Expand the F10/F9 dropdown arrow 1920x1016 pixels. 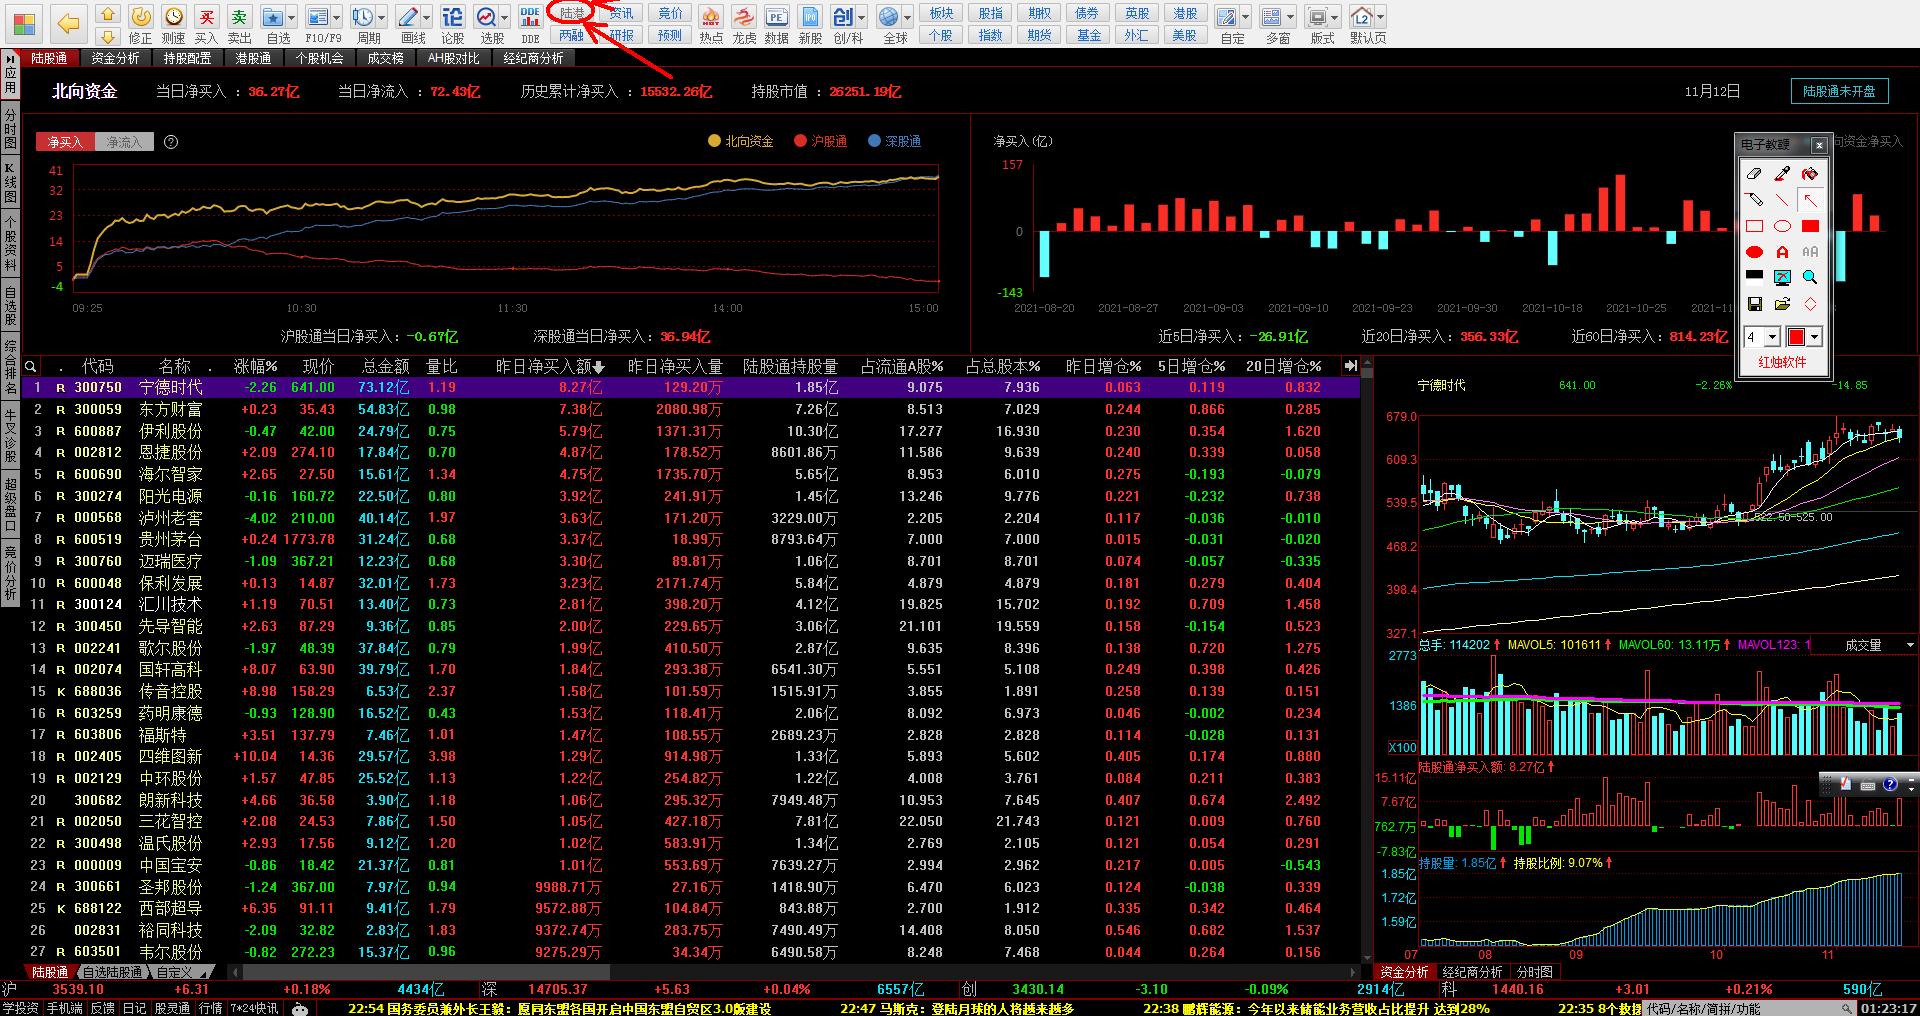(x=337, y=18)
